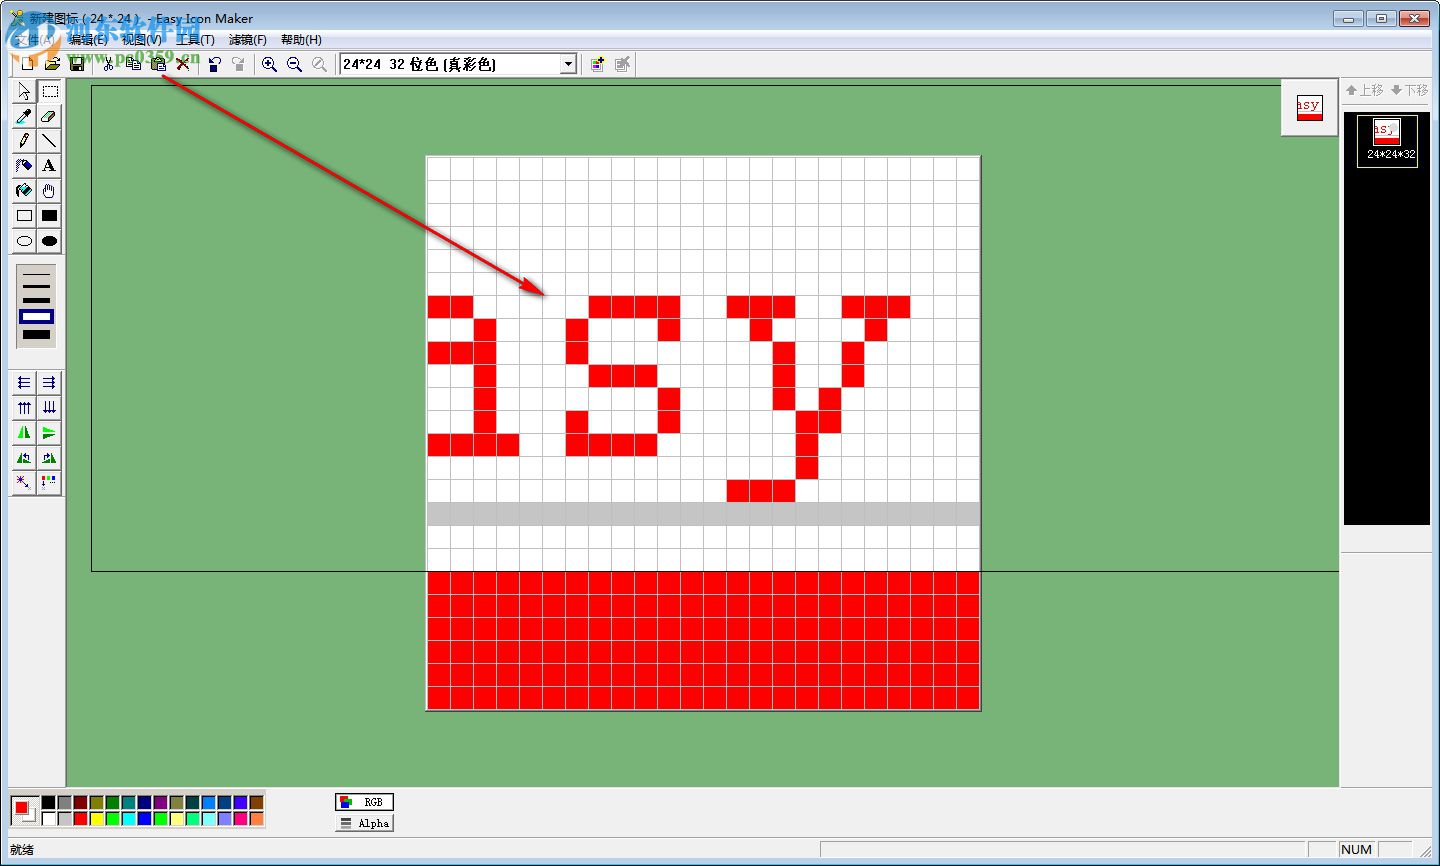Shift the image right
1440x866 pixels.
[49, 383]
